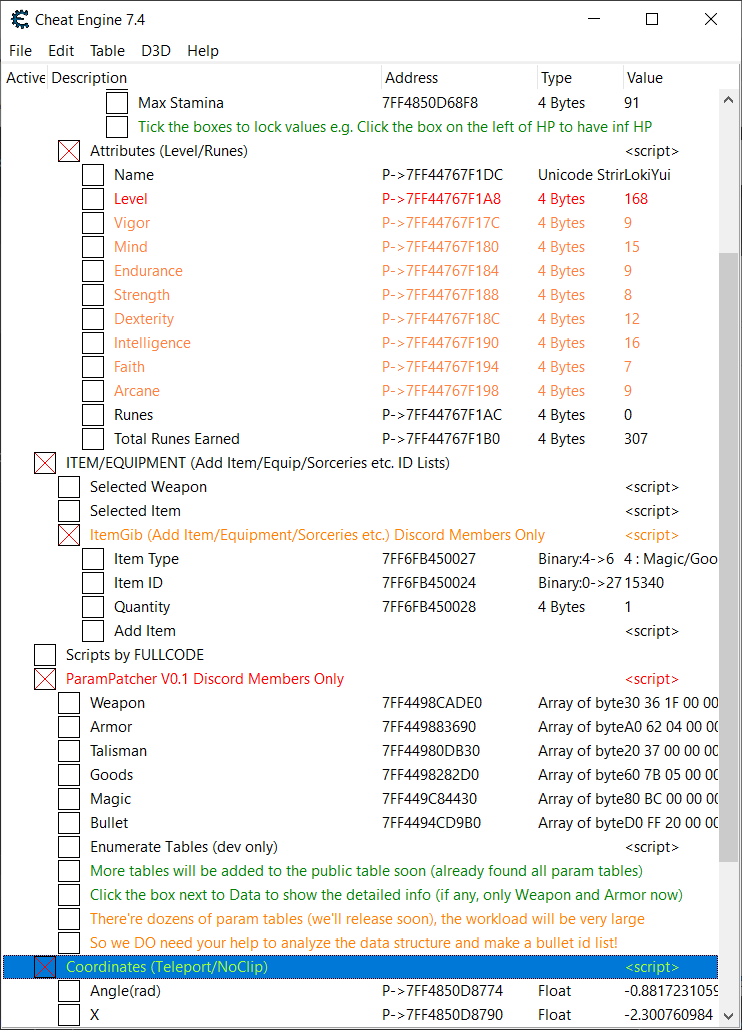742x1030 pixels.
Task: Select the Runes value 0
Action: tap(628, 415)
